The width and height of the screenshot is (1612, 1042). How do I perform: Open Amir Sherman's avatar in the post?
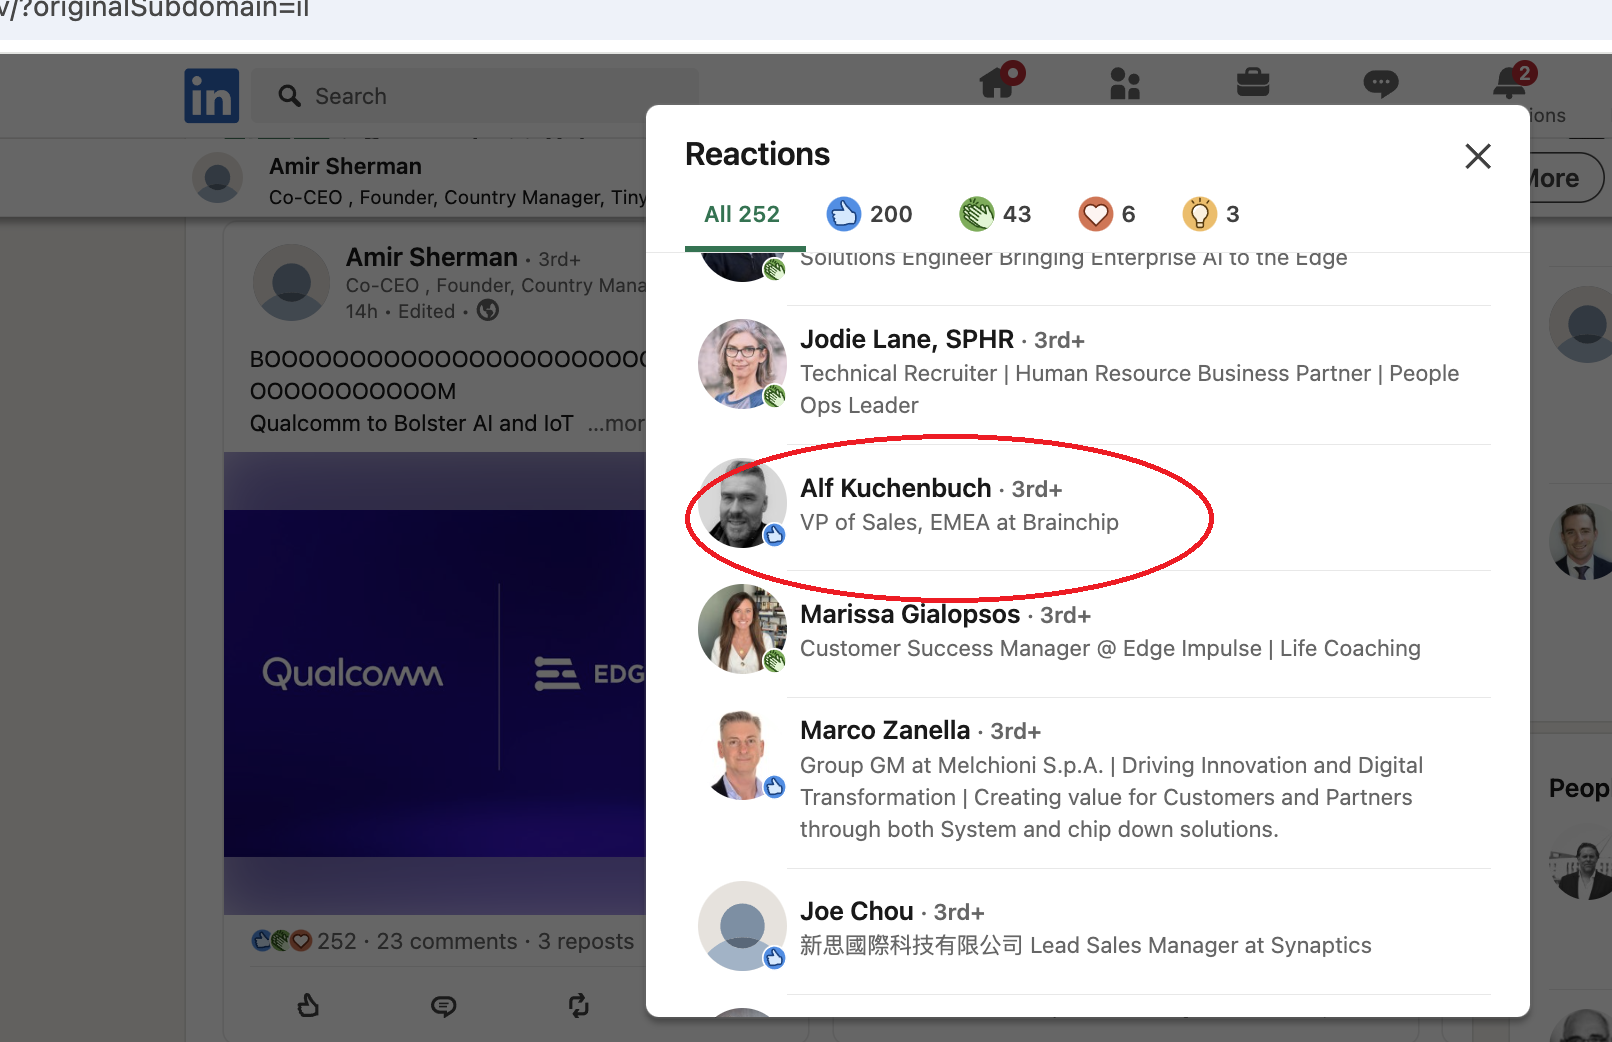(x=291, y=282)
